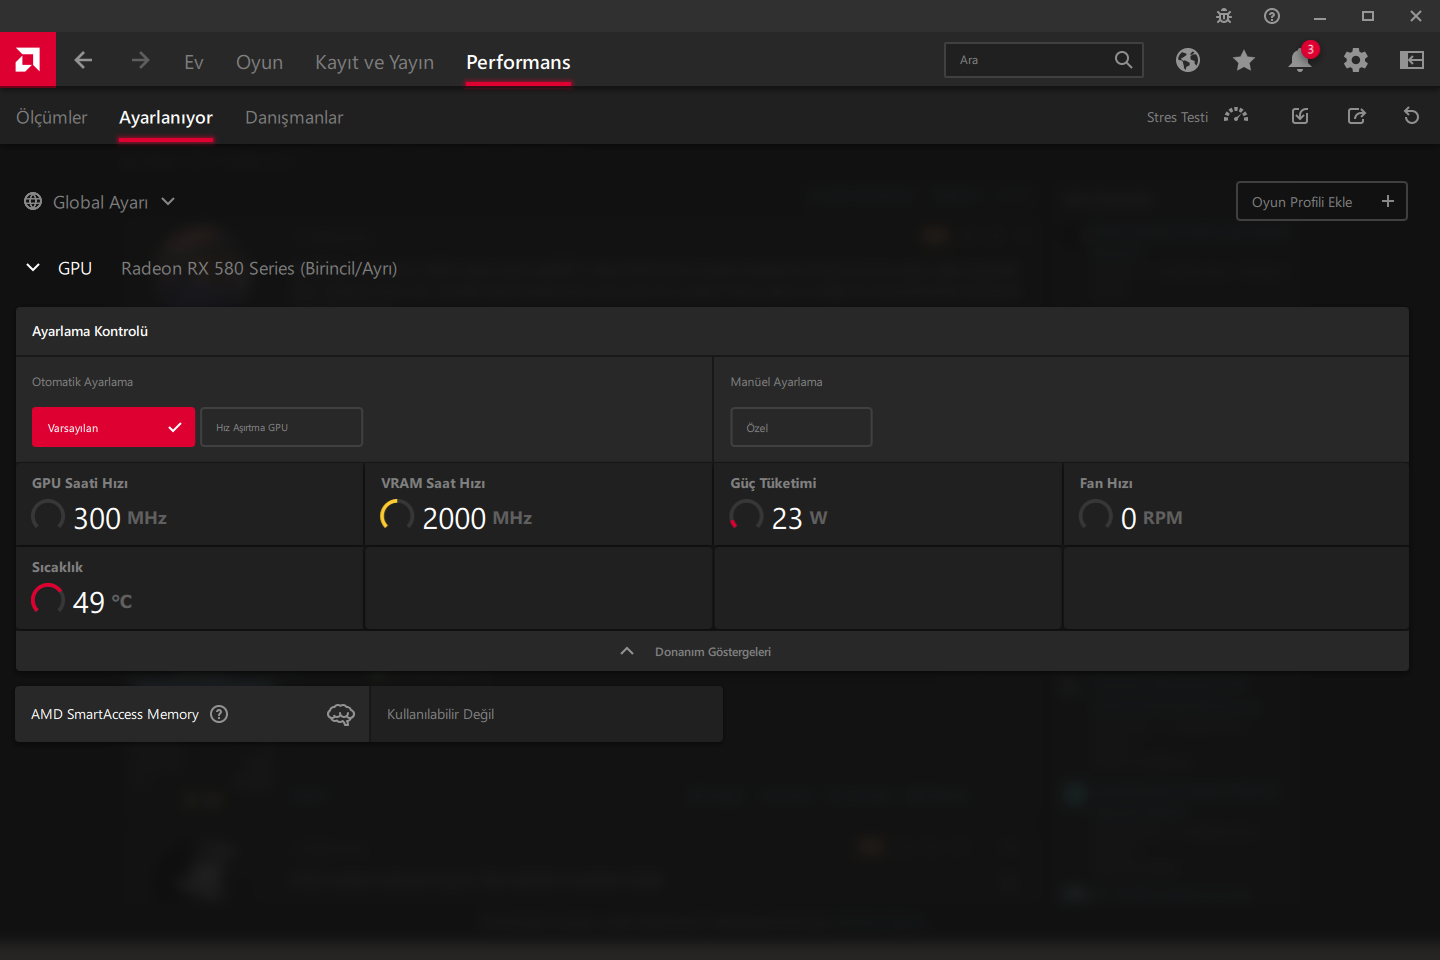Image resolution: width=1440 pixels, height=960 pixels.
Task: Switch to the Ölçümler sub-tab
Action: click(52, 117)
